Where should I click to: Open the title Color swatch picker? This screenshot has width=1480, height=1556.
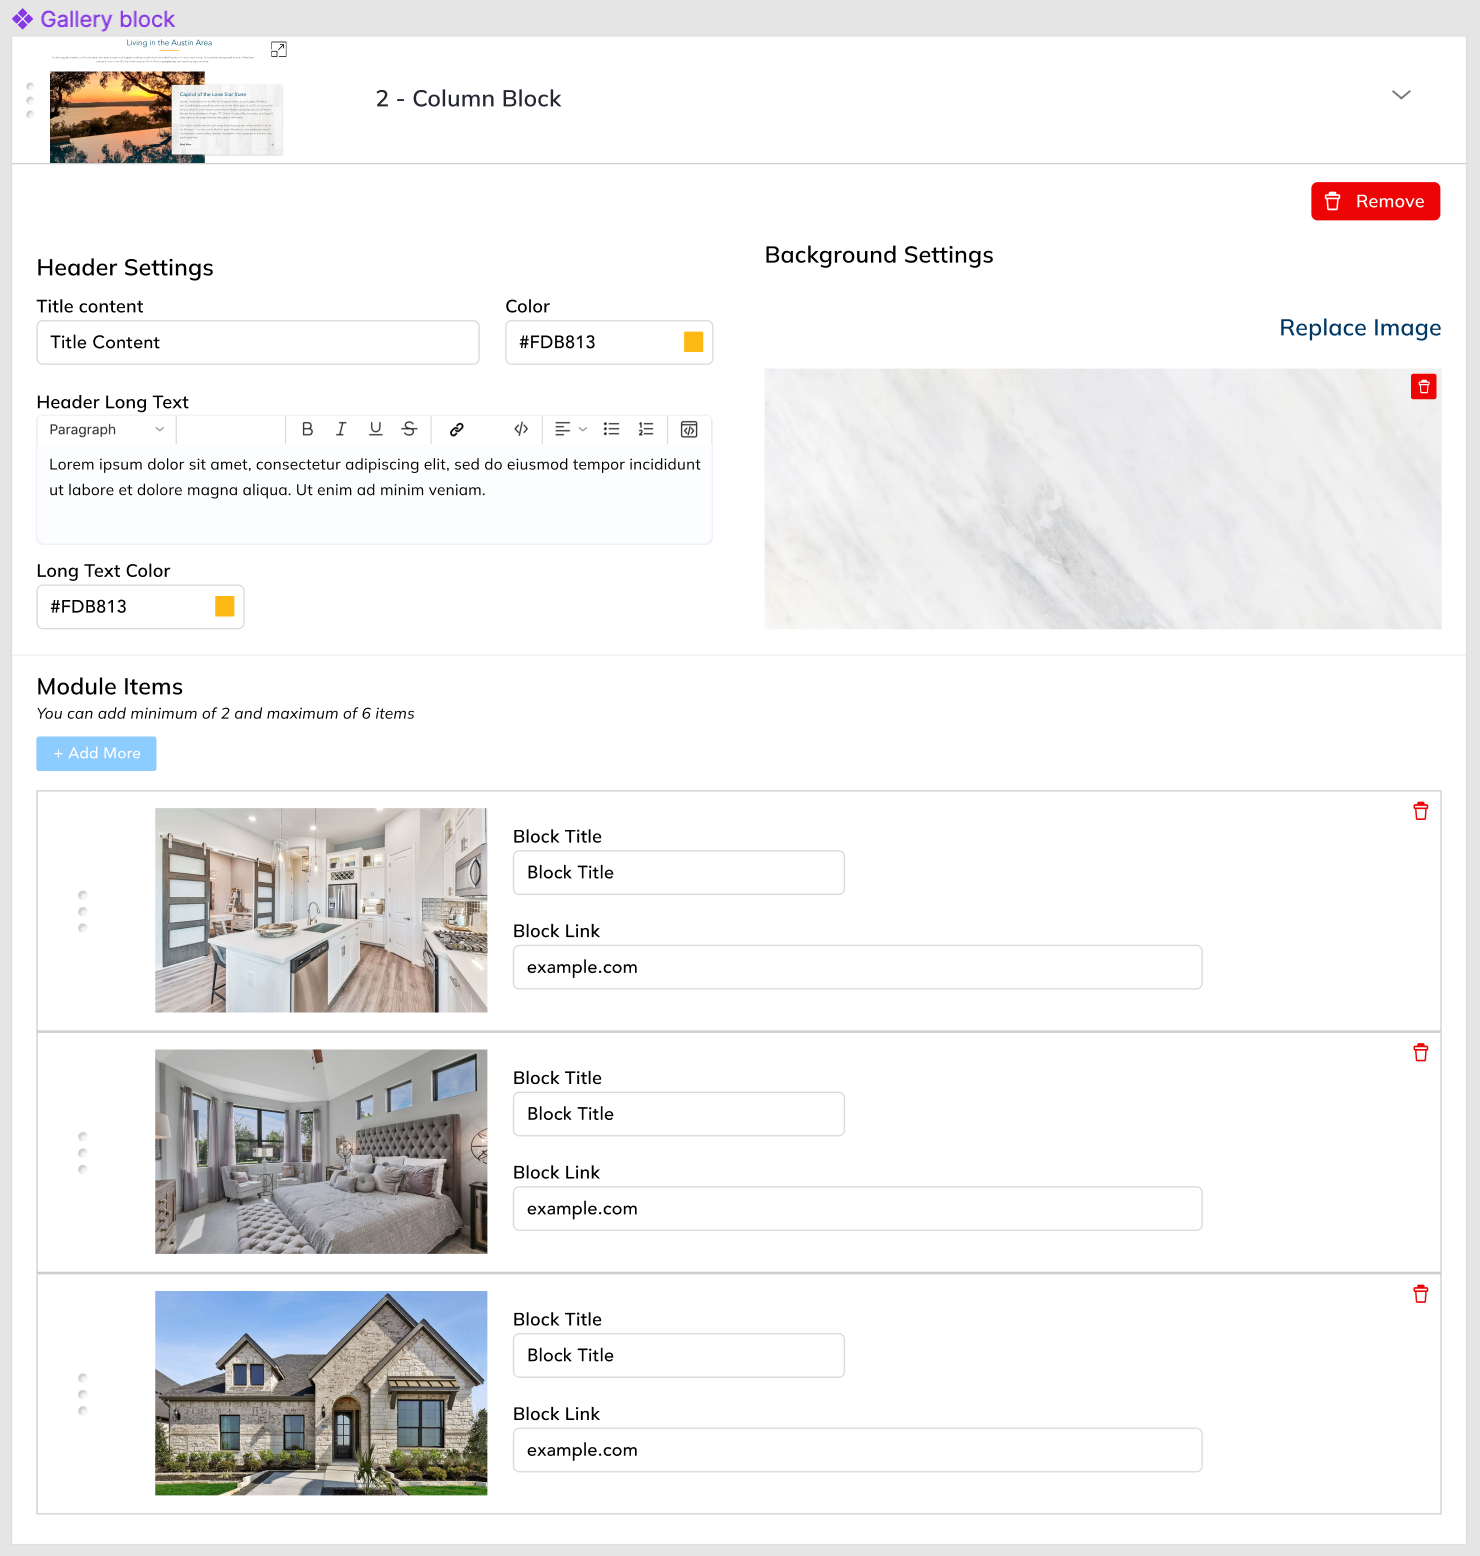(693, 342)
